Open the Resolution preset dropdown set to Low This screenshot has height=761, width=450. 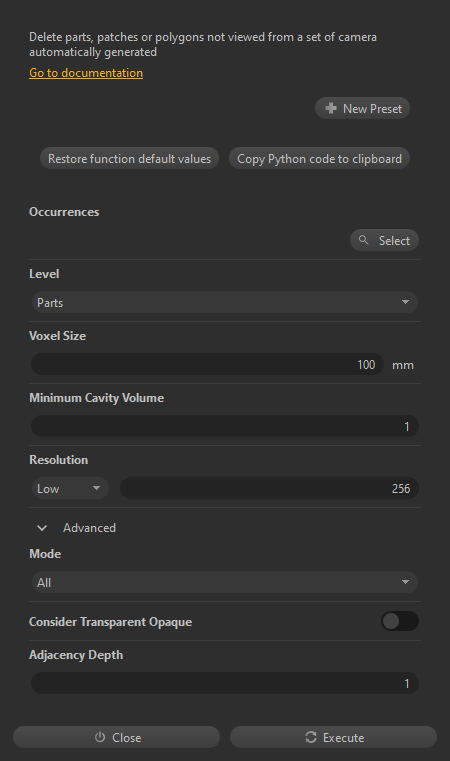click(x=69, y=488)
